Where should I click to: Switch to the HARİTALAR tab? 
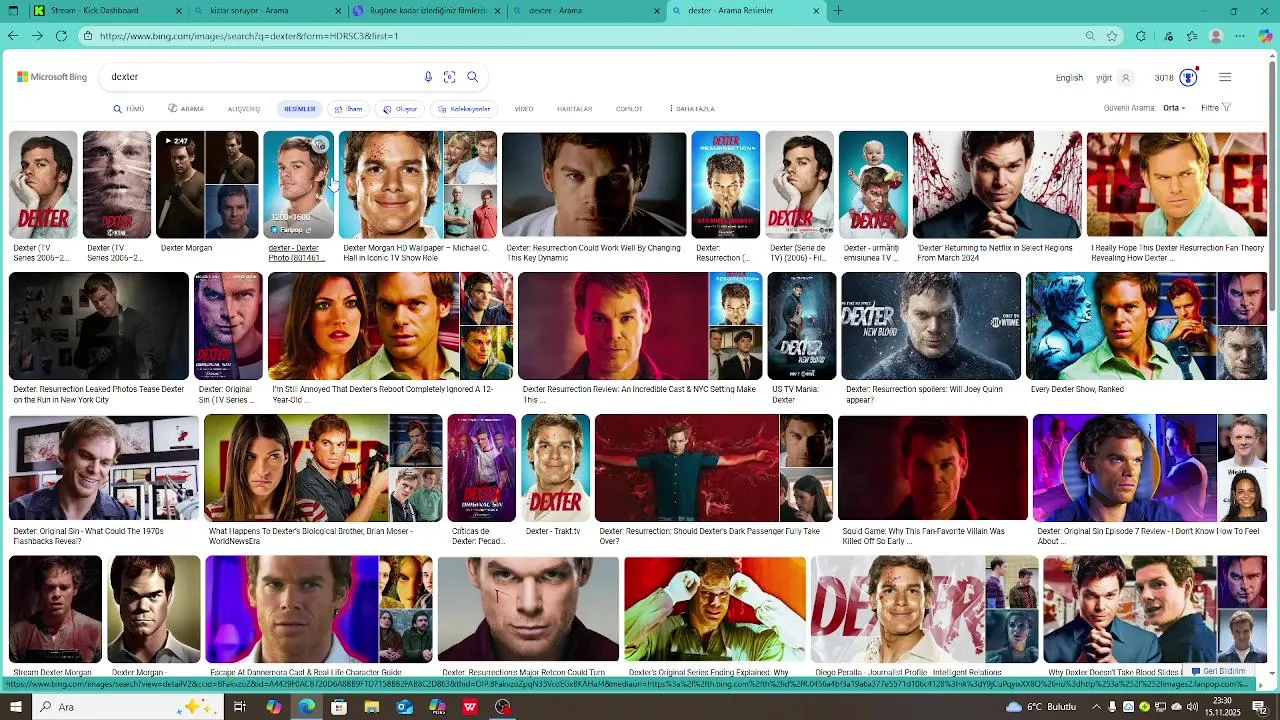pyautogui.click(x=575, y=109)
